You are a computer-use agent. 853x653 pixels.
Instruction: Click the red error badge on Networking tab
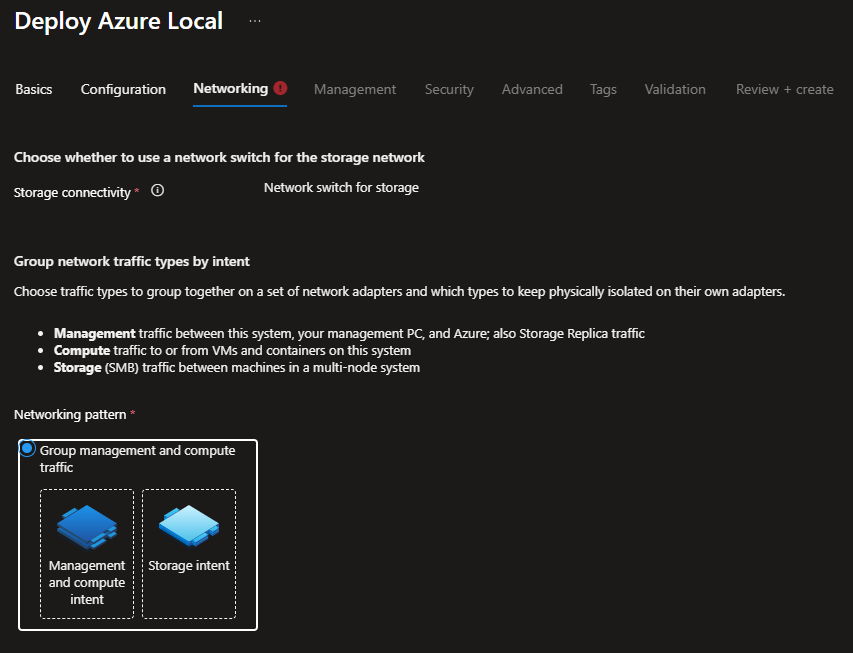(x=280, y=88)
